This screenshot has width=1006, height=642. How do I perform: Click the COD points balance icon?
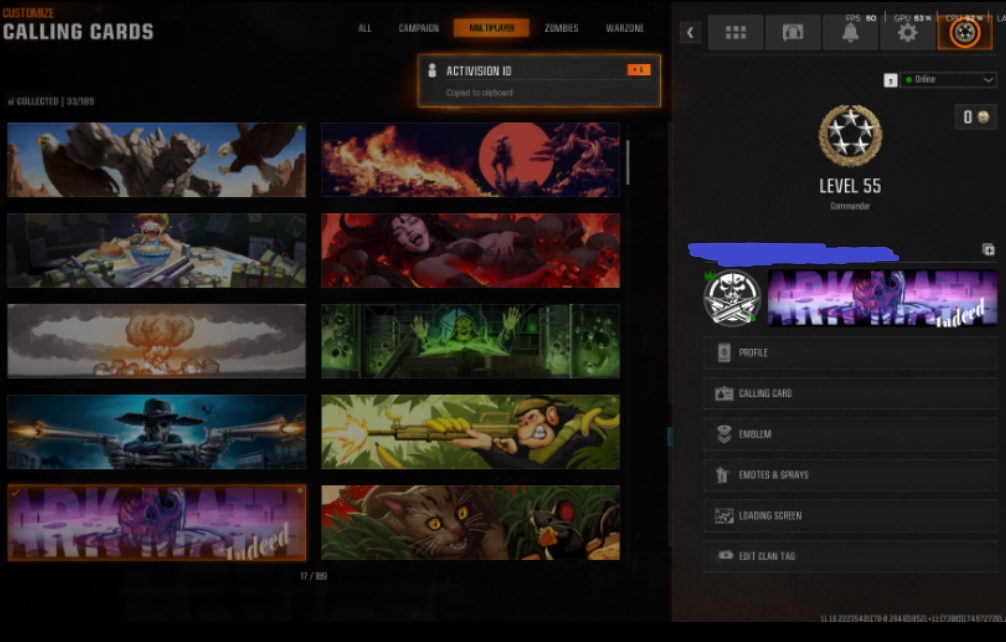(x=983, y=117)
